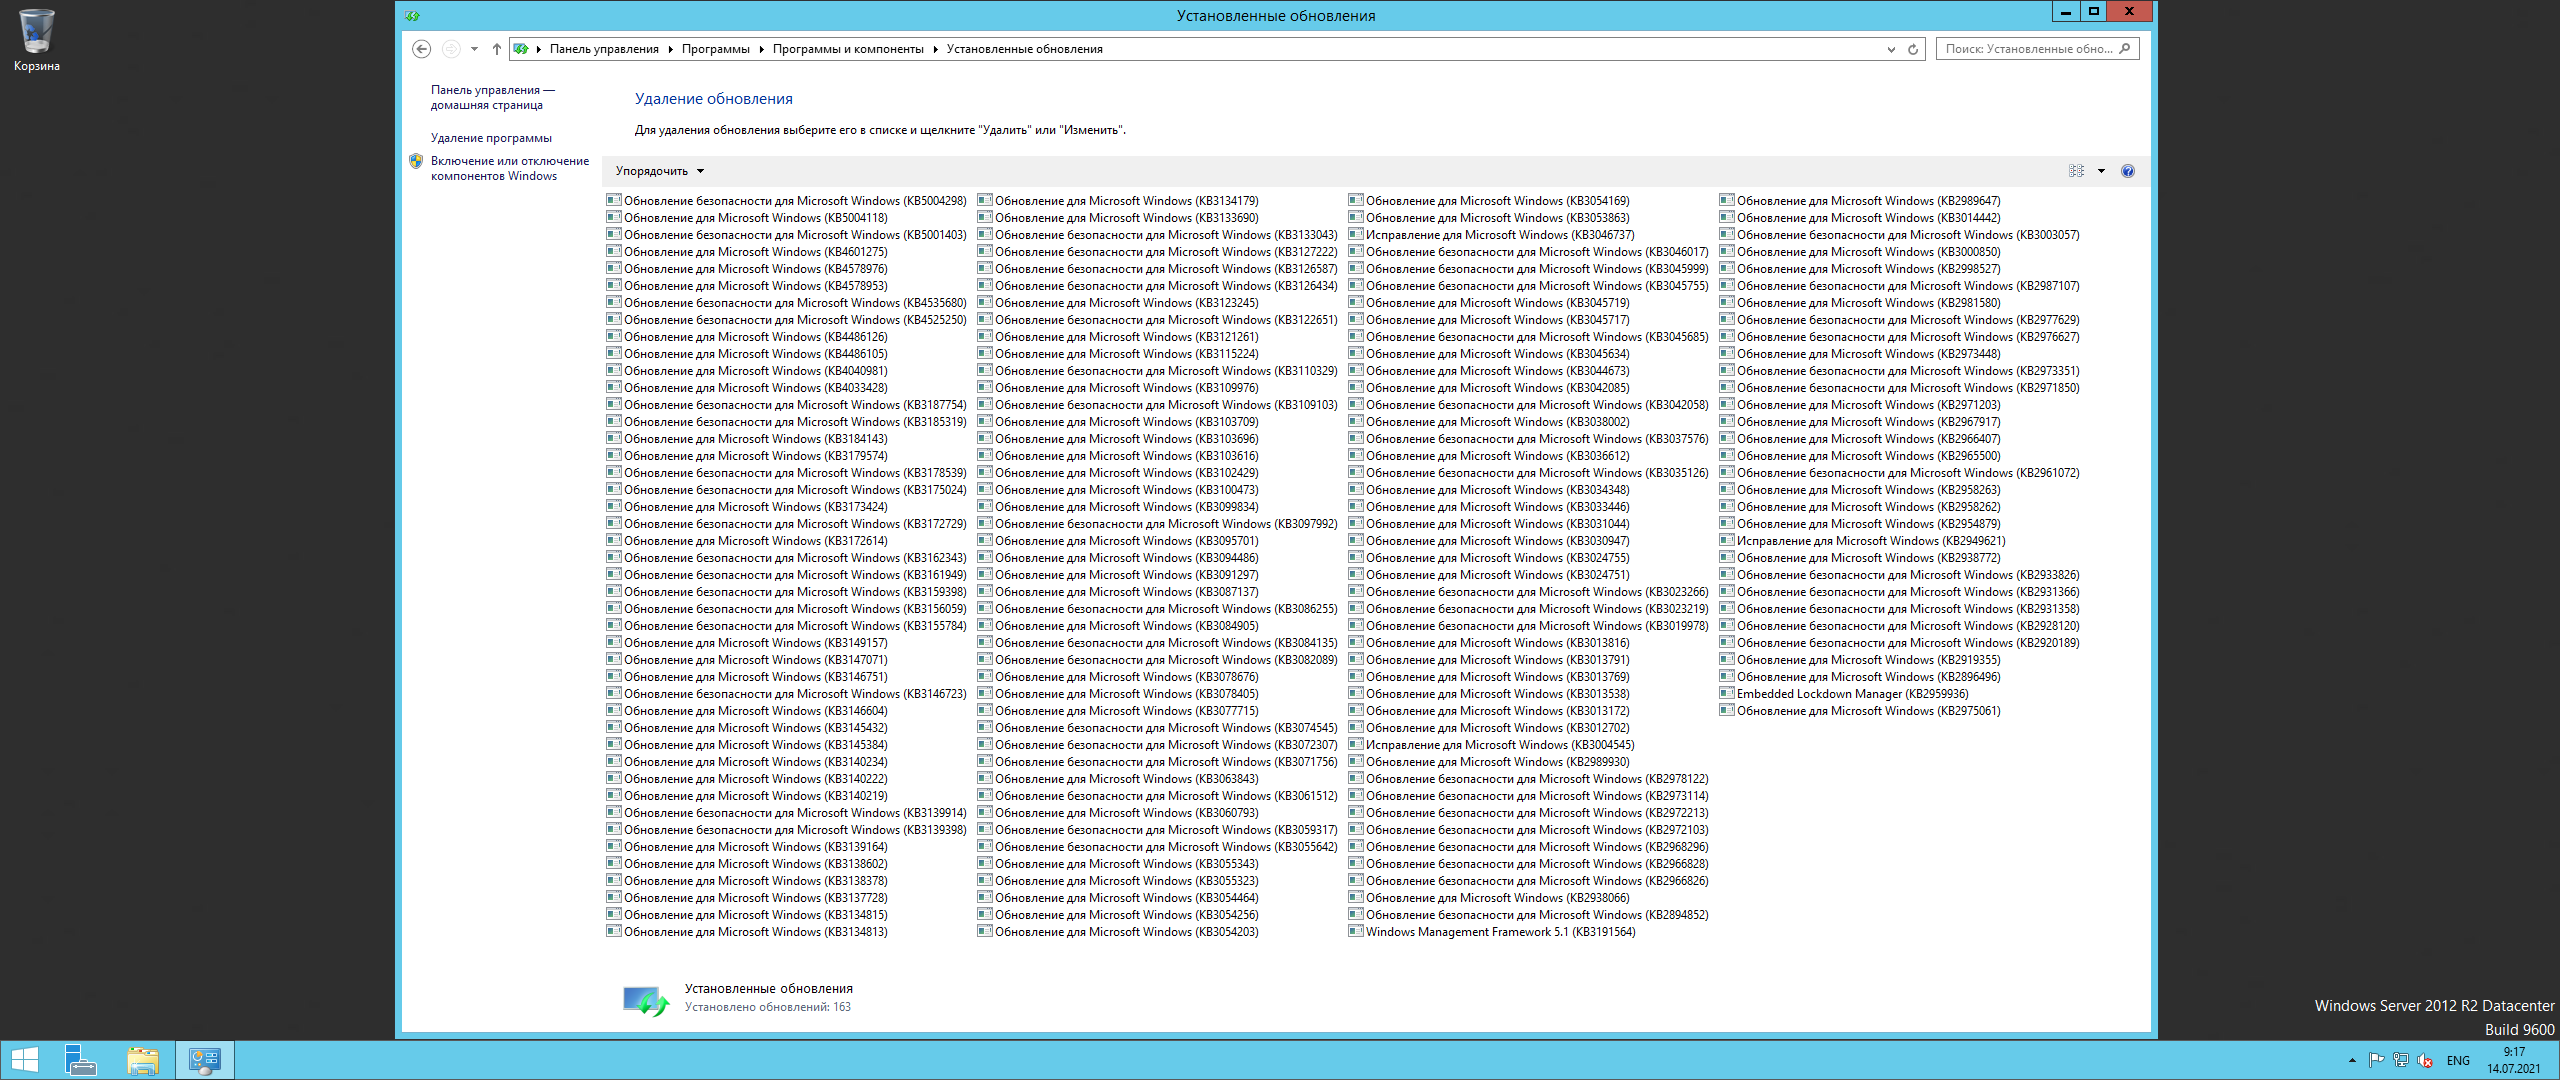This screenshot has height=1080, width=2560.
Task: Select the update KB3054203
Action: click(x=1118, y=931)
